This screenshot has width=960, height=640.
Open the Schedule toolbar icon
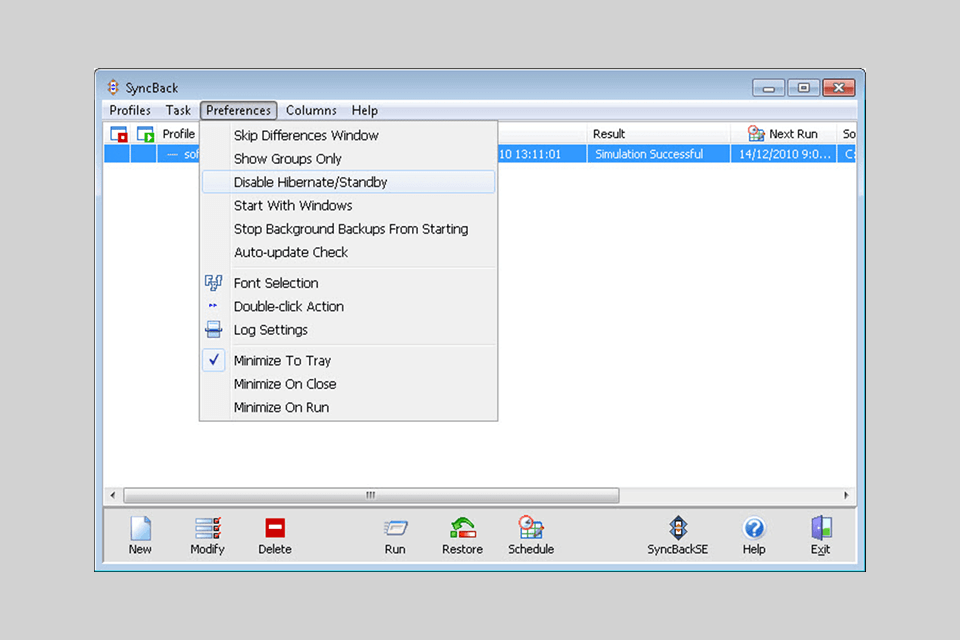click(531, 528)
